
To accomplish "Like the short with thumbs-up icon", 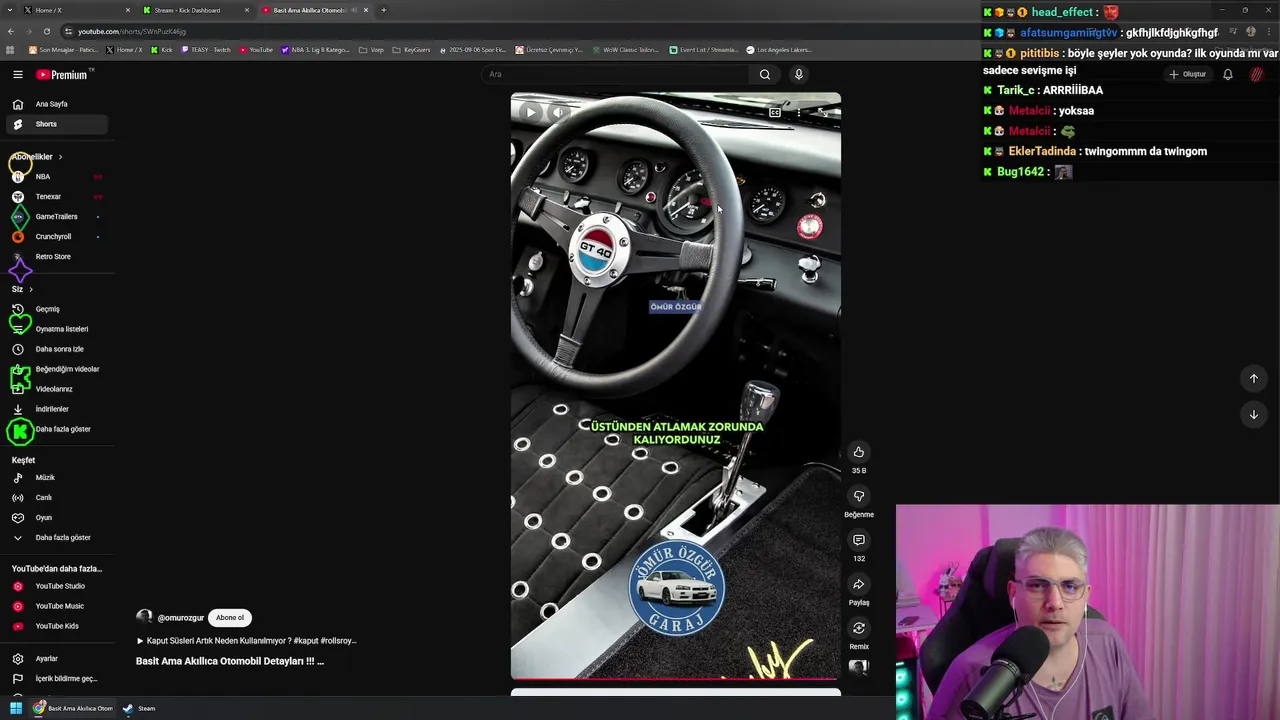I will [859, 452].
